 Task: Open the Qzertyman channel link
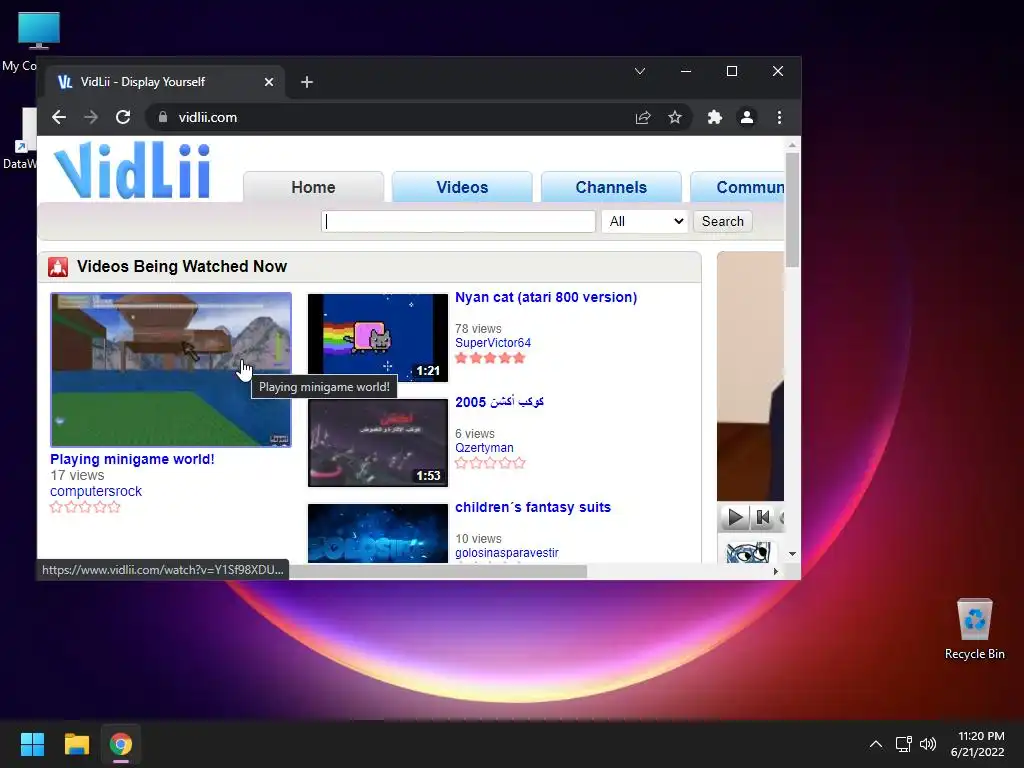(x=484, y=448)
